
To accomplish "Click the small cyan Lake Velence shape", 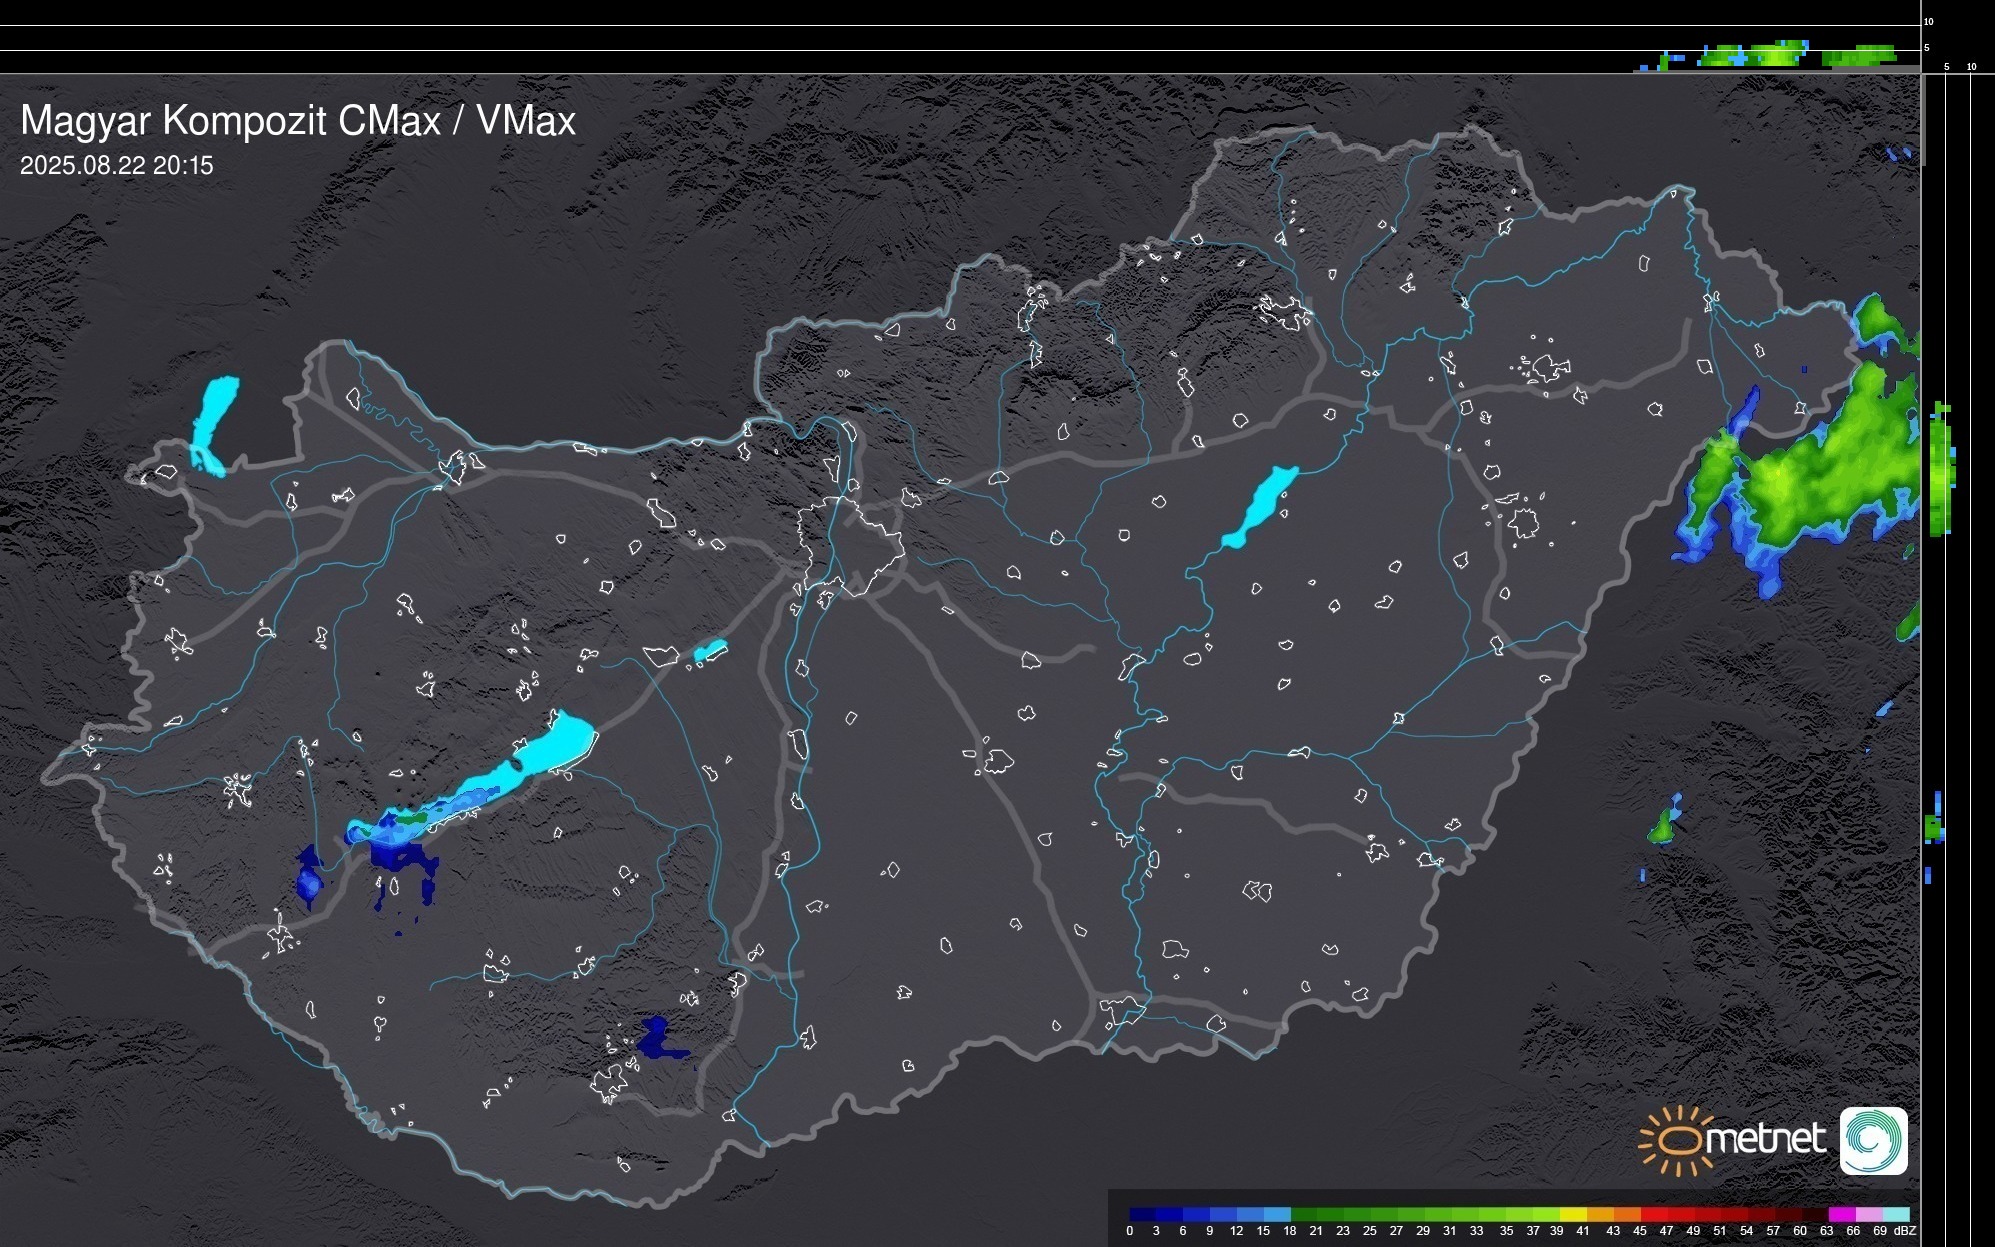I will click(x=710, y=651).
